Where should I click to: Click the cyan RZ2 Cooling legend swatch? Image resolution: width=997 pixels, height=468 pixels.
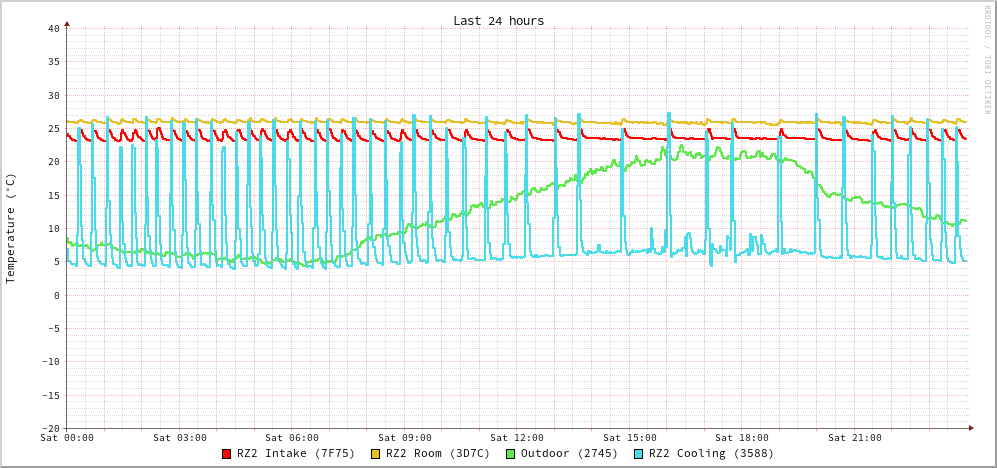639,454
